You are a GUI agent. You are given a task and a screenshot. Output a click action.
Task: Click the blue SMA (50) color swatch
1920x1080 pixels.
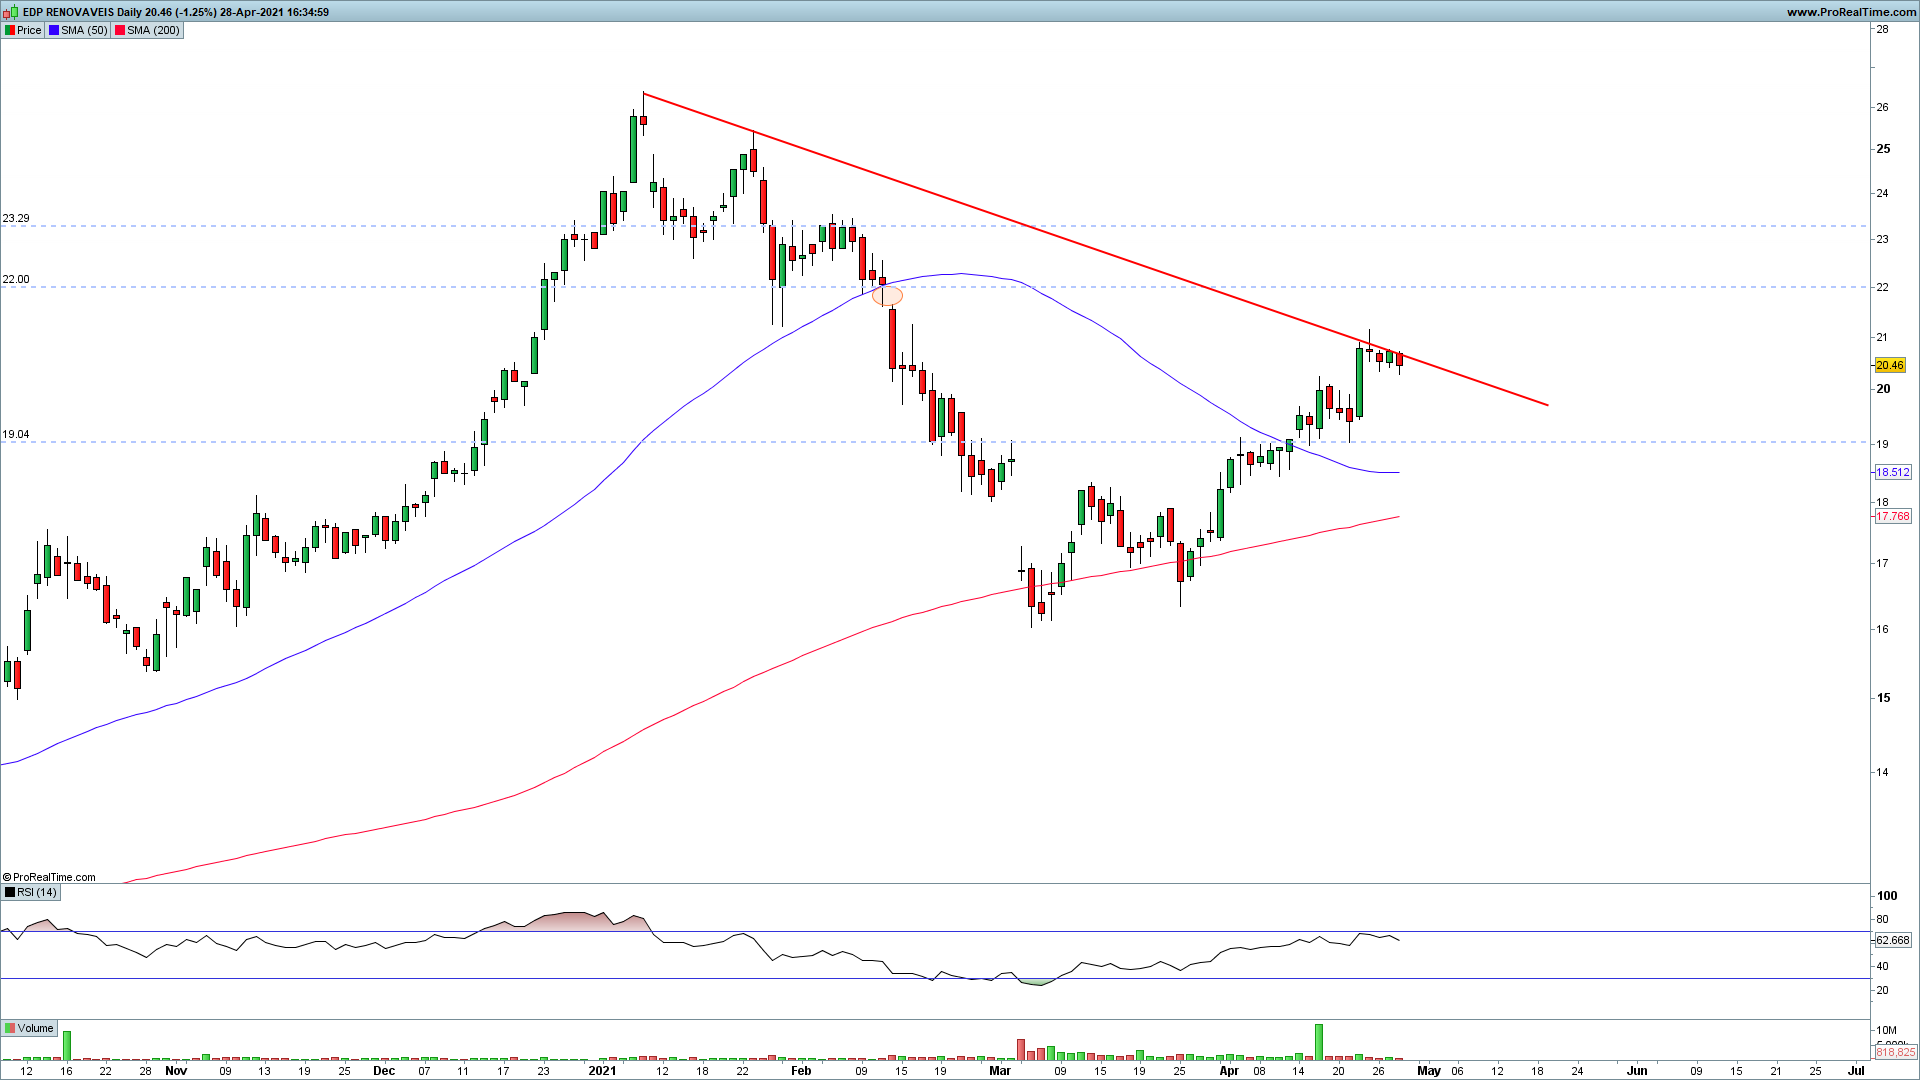coord(54,30)
